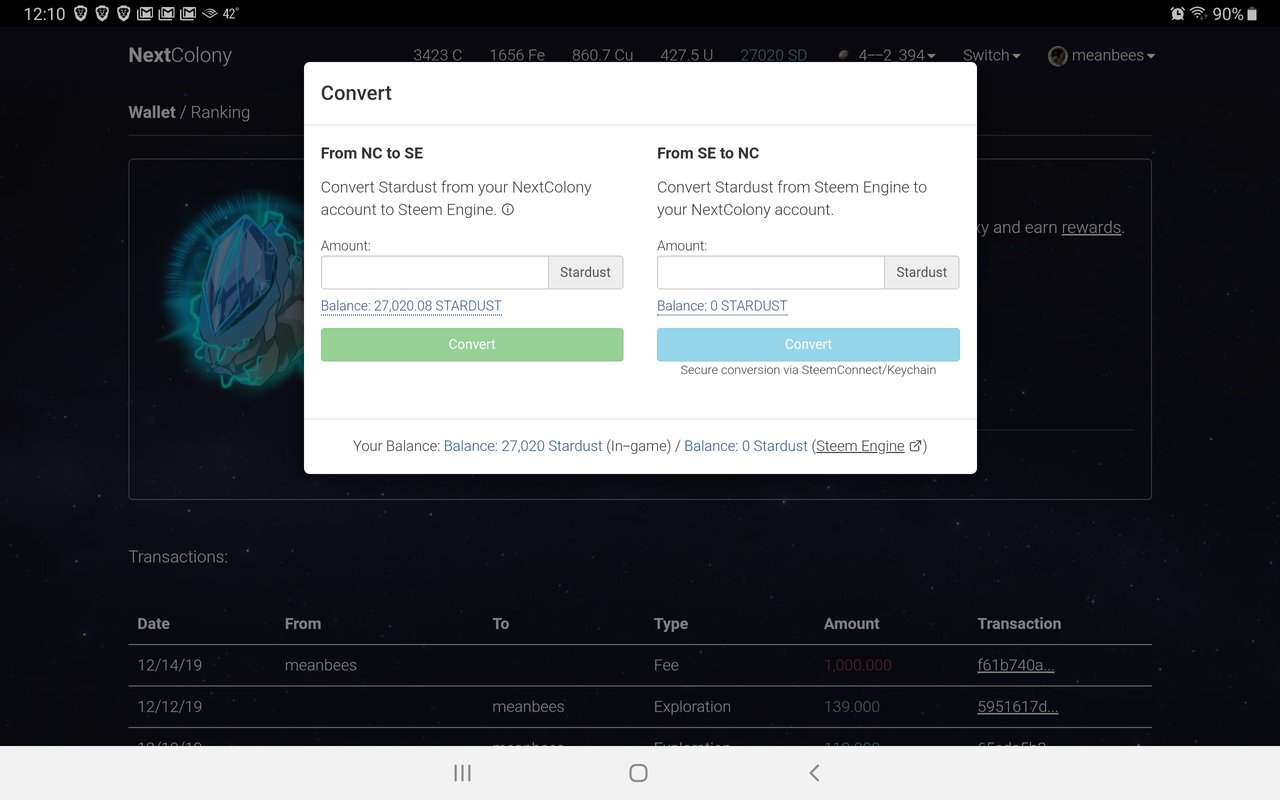Focus the SE to NC amount field
The height and width of the screenshot is (800, 1280).
[770, 272]
